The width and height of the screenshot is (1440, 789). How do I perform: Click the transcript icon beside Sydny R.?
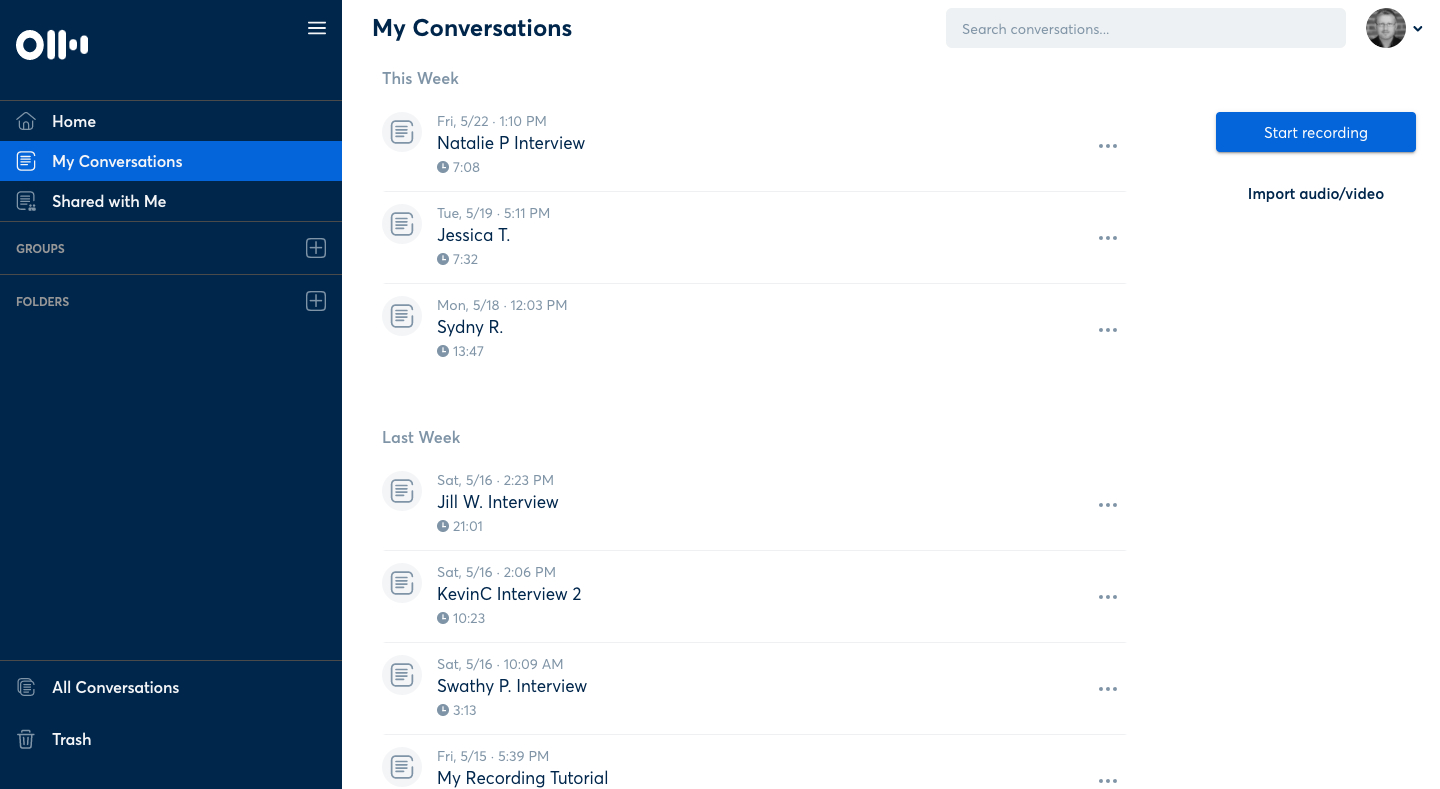click(x=402, y=316)
